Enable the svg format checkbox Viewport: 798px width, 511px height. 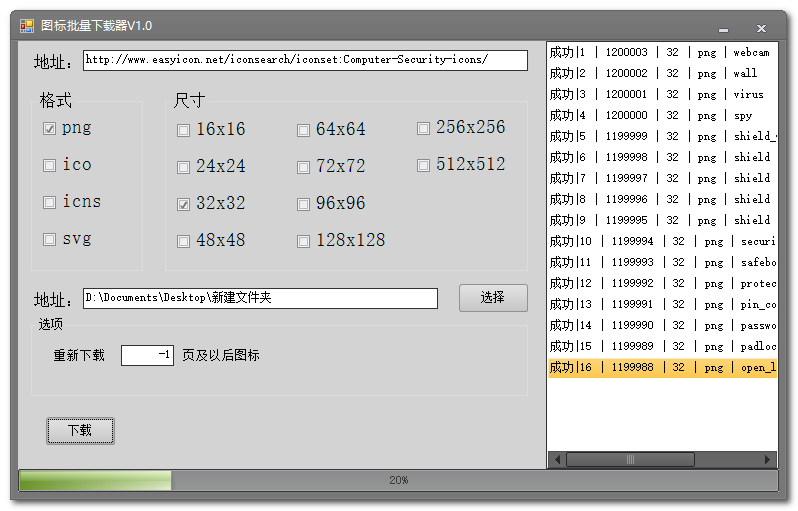49,240
